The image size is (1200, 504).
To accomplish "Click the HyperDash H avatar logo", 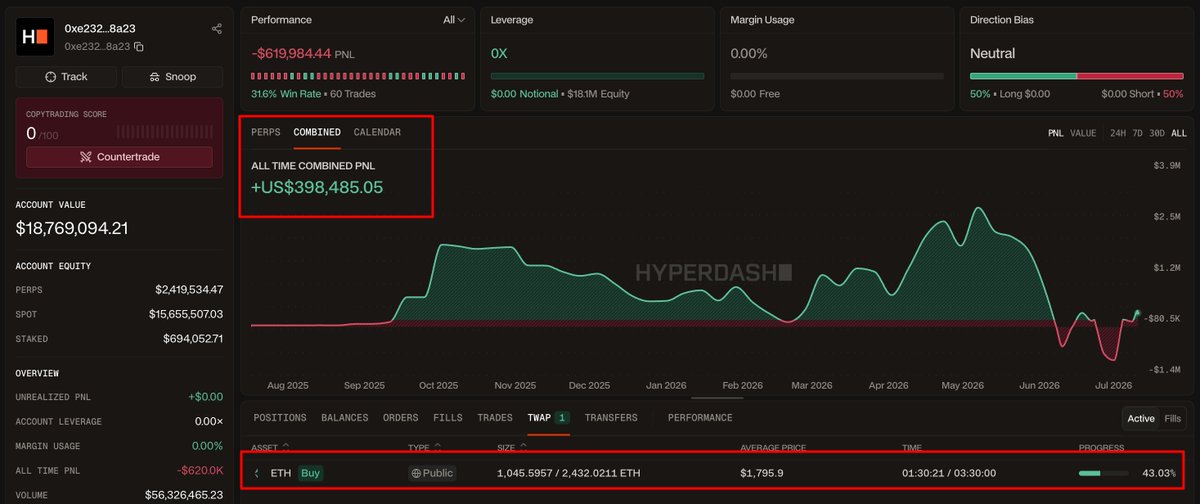I will (x=36, y=37).
